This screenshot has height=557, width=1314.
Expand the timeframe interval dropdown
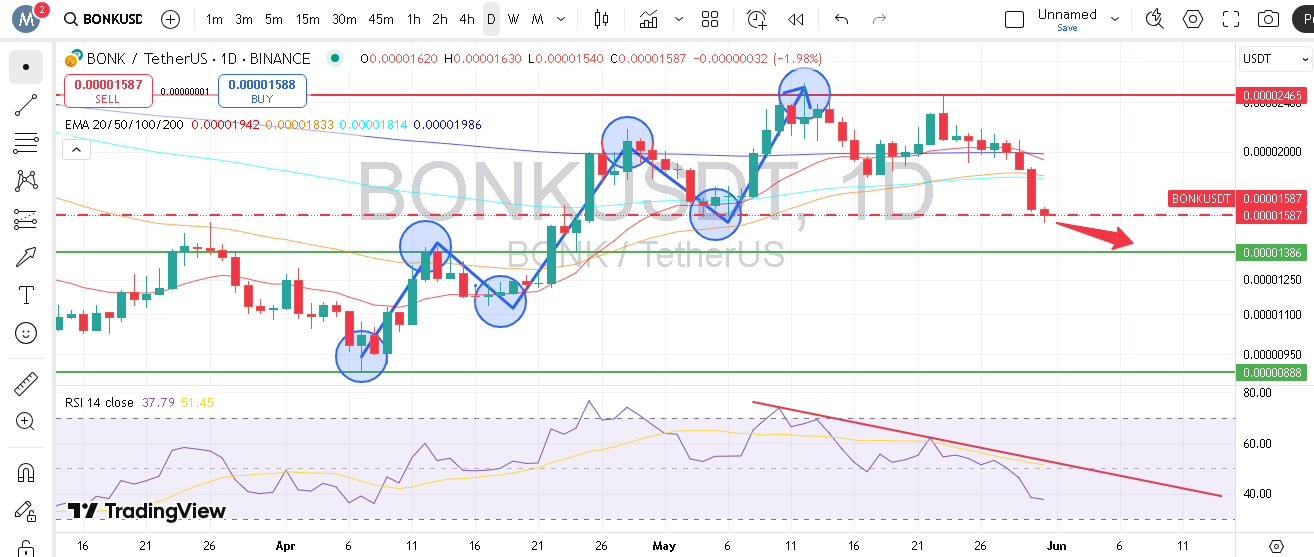[559, 19]
